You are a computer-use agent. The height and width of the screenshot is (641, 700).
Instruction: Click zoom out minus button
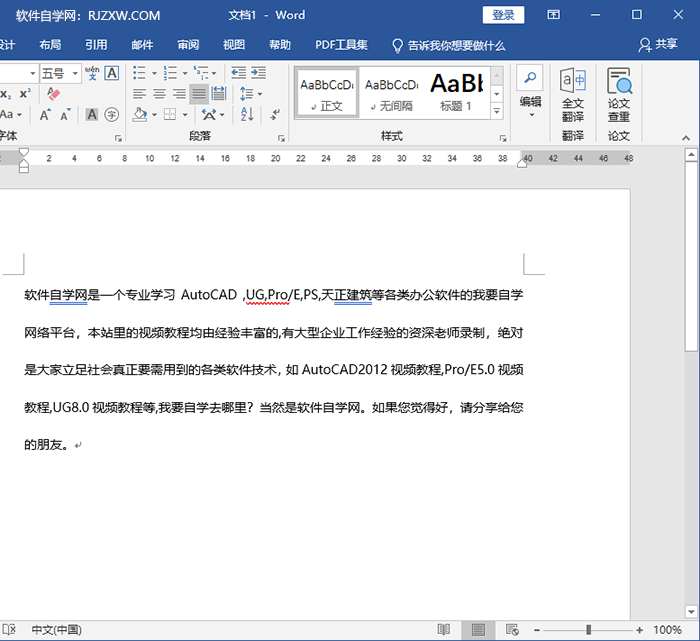(x=537, y=630)
